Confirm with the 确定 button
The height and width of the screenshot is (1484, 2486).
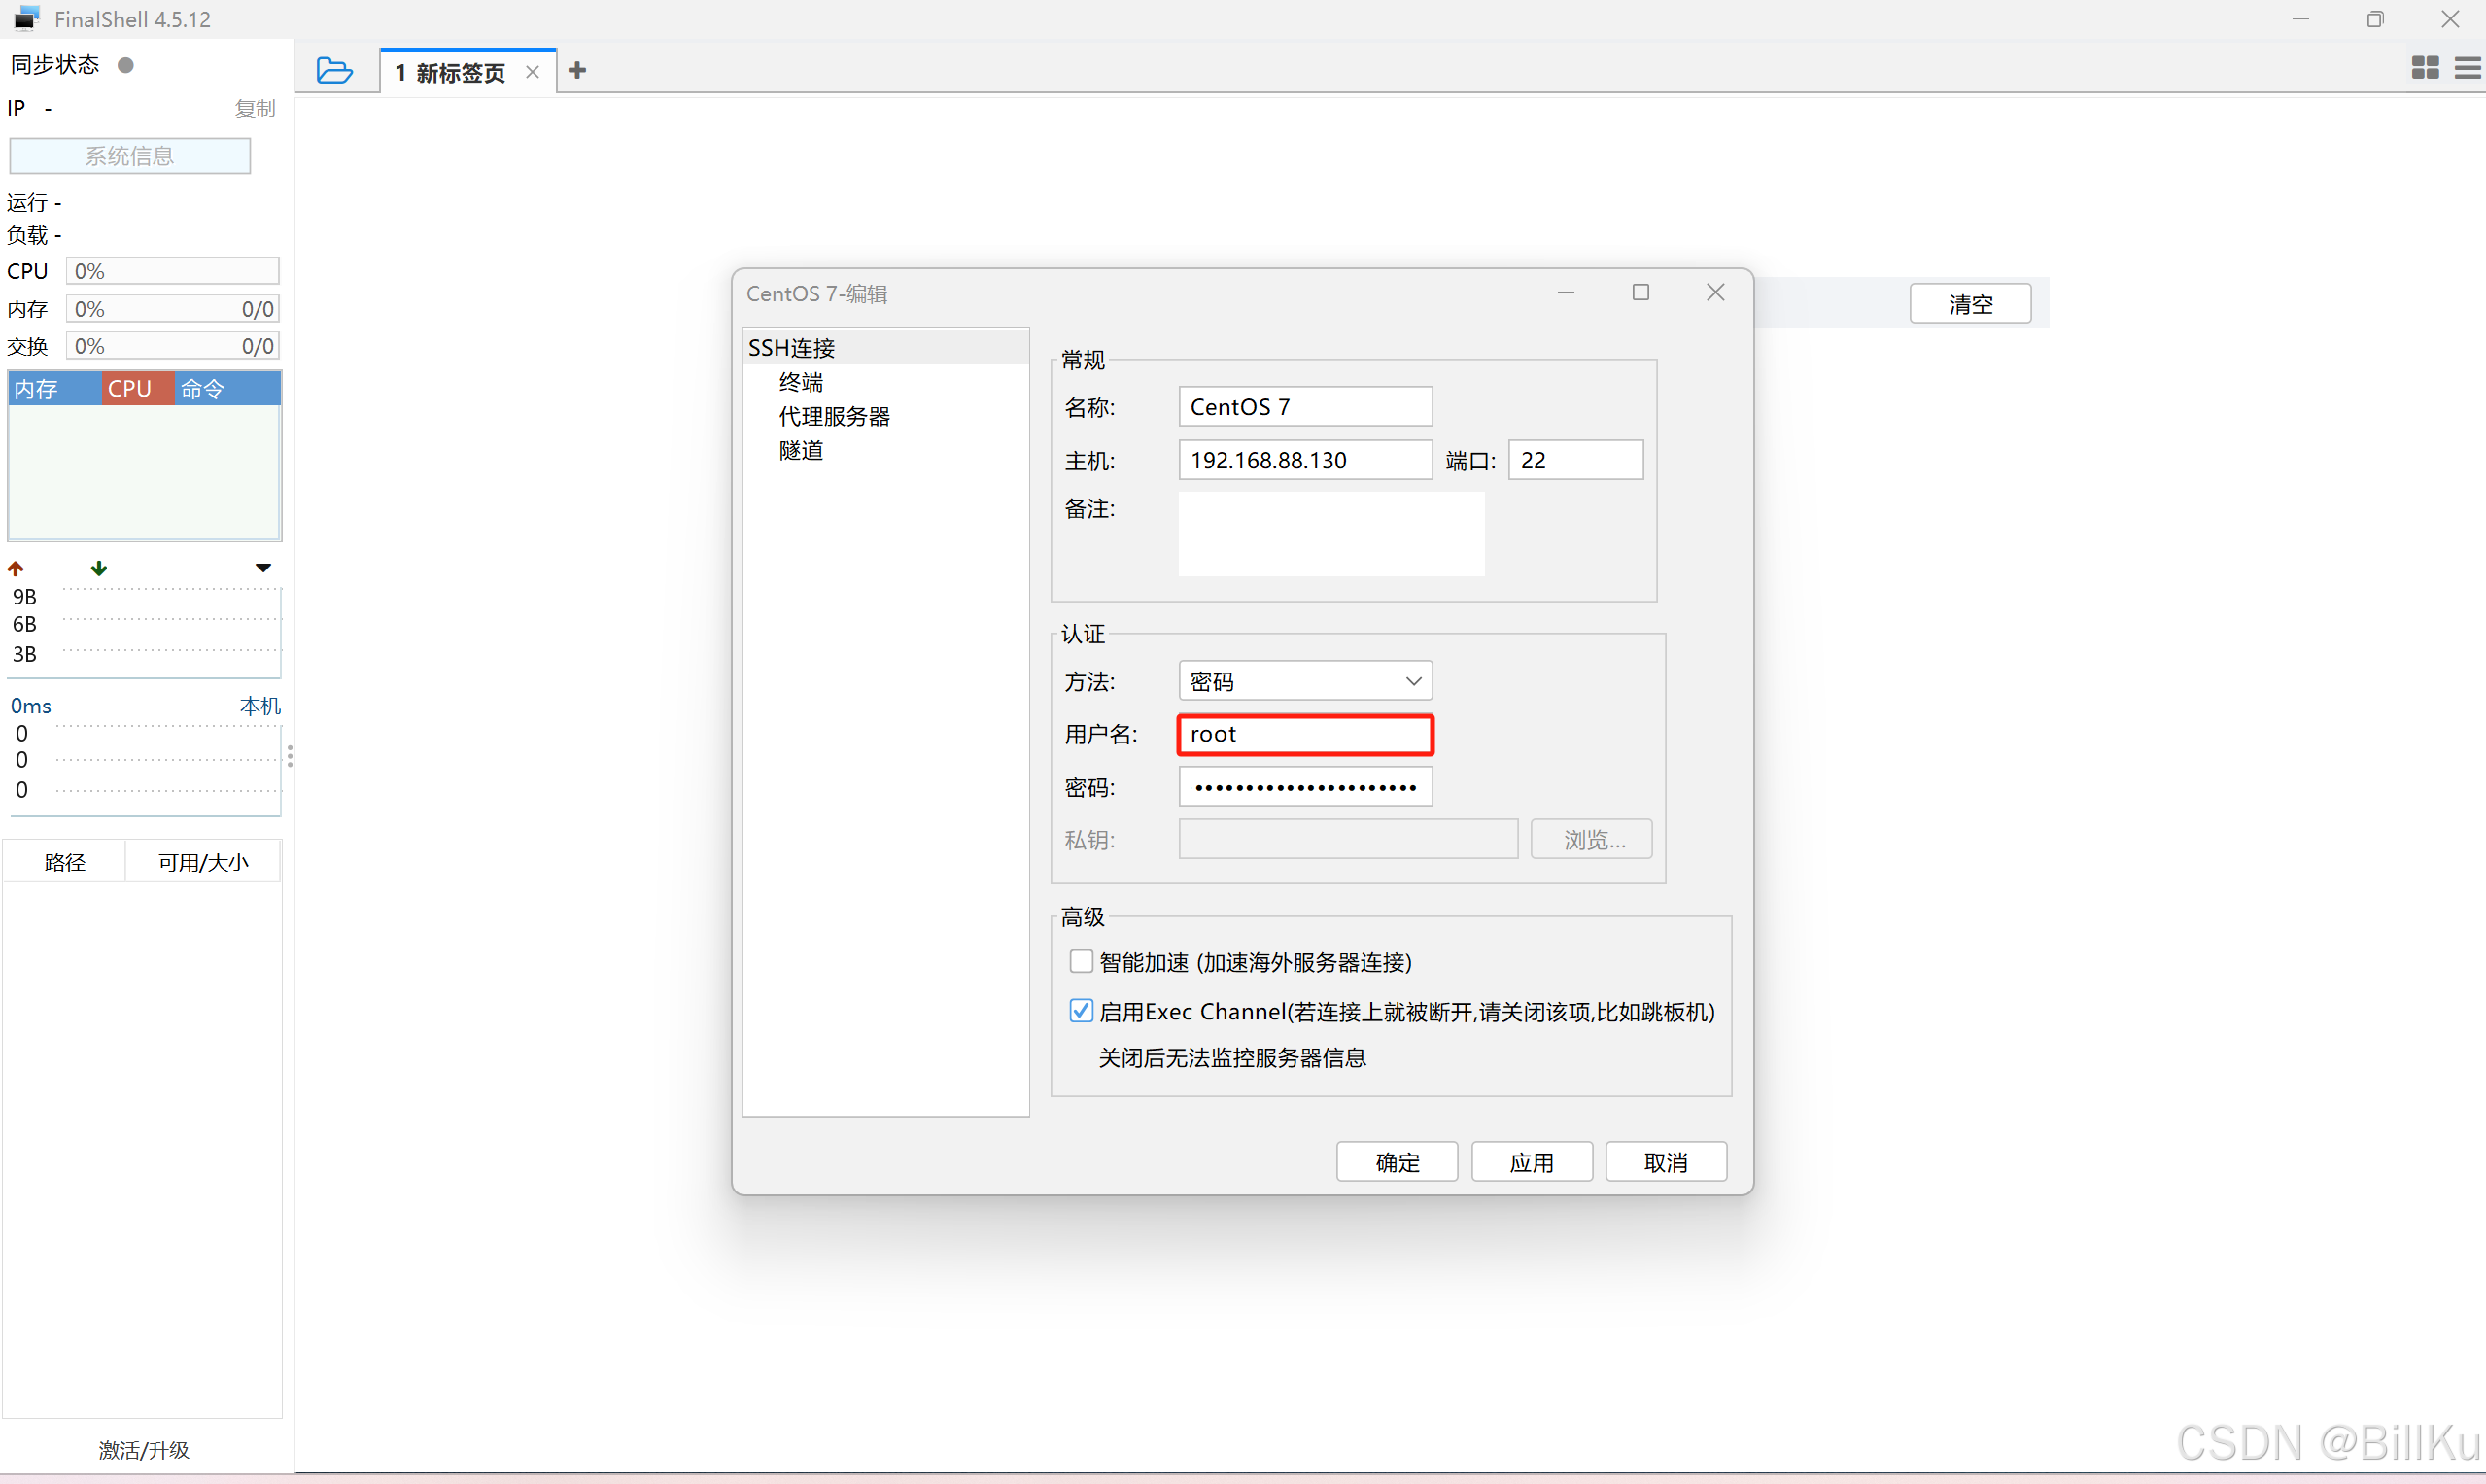[x=1397, y=1162]
